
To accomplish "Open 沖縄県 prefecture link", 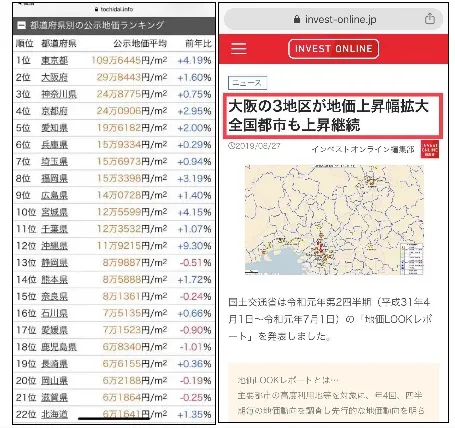I will 54,246.
